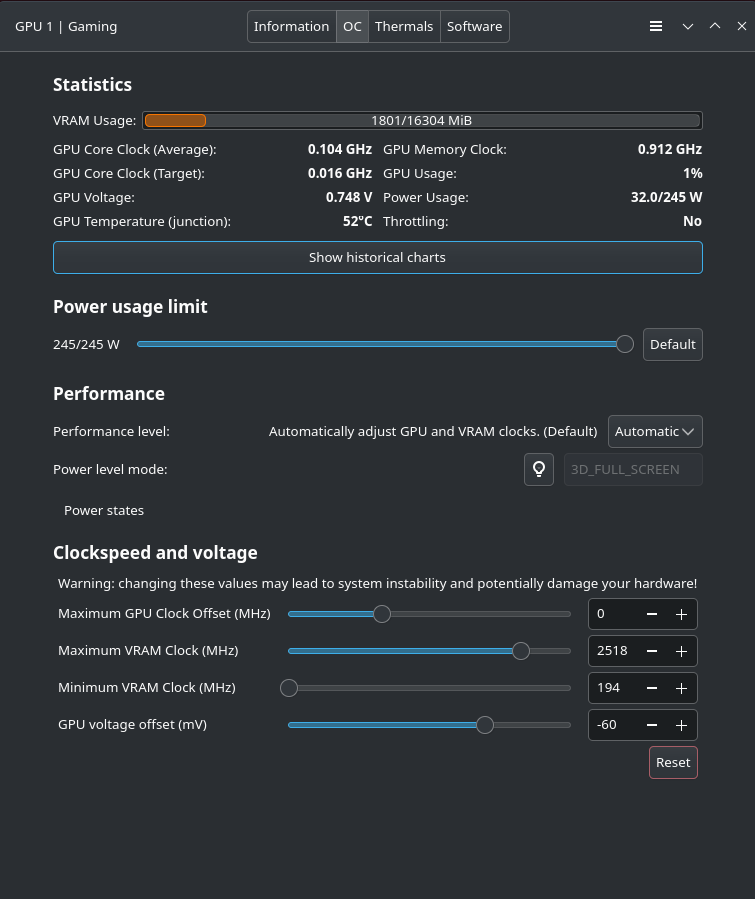Increase Maximum VRAM Clock with plus button
Screen dimensions: 755x899
coord(681,651)
